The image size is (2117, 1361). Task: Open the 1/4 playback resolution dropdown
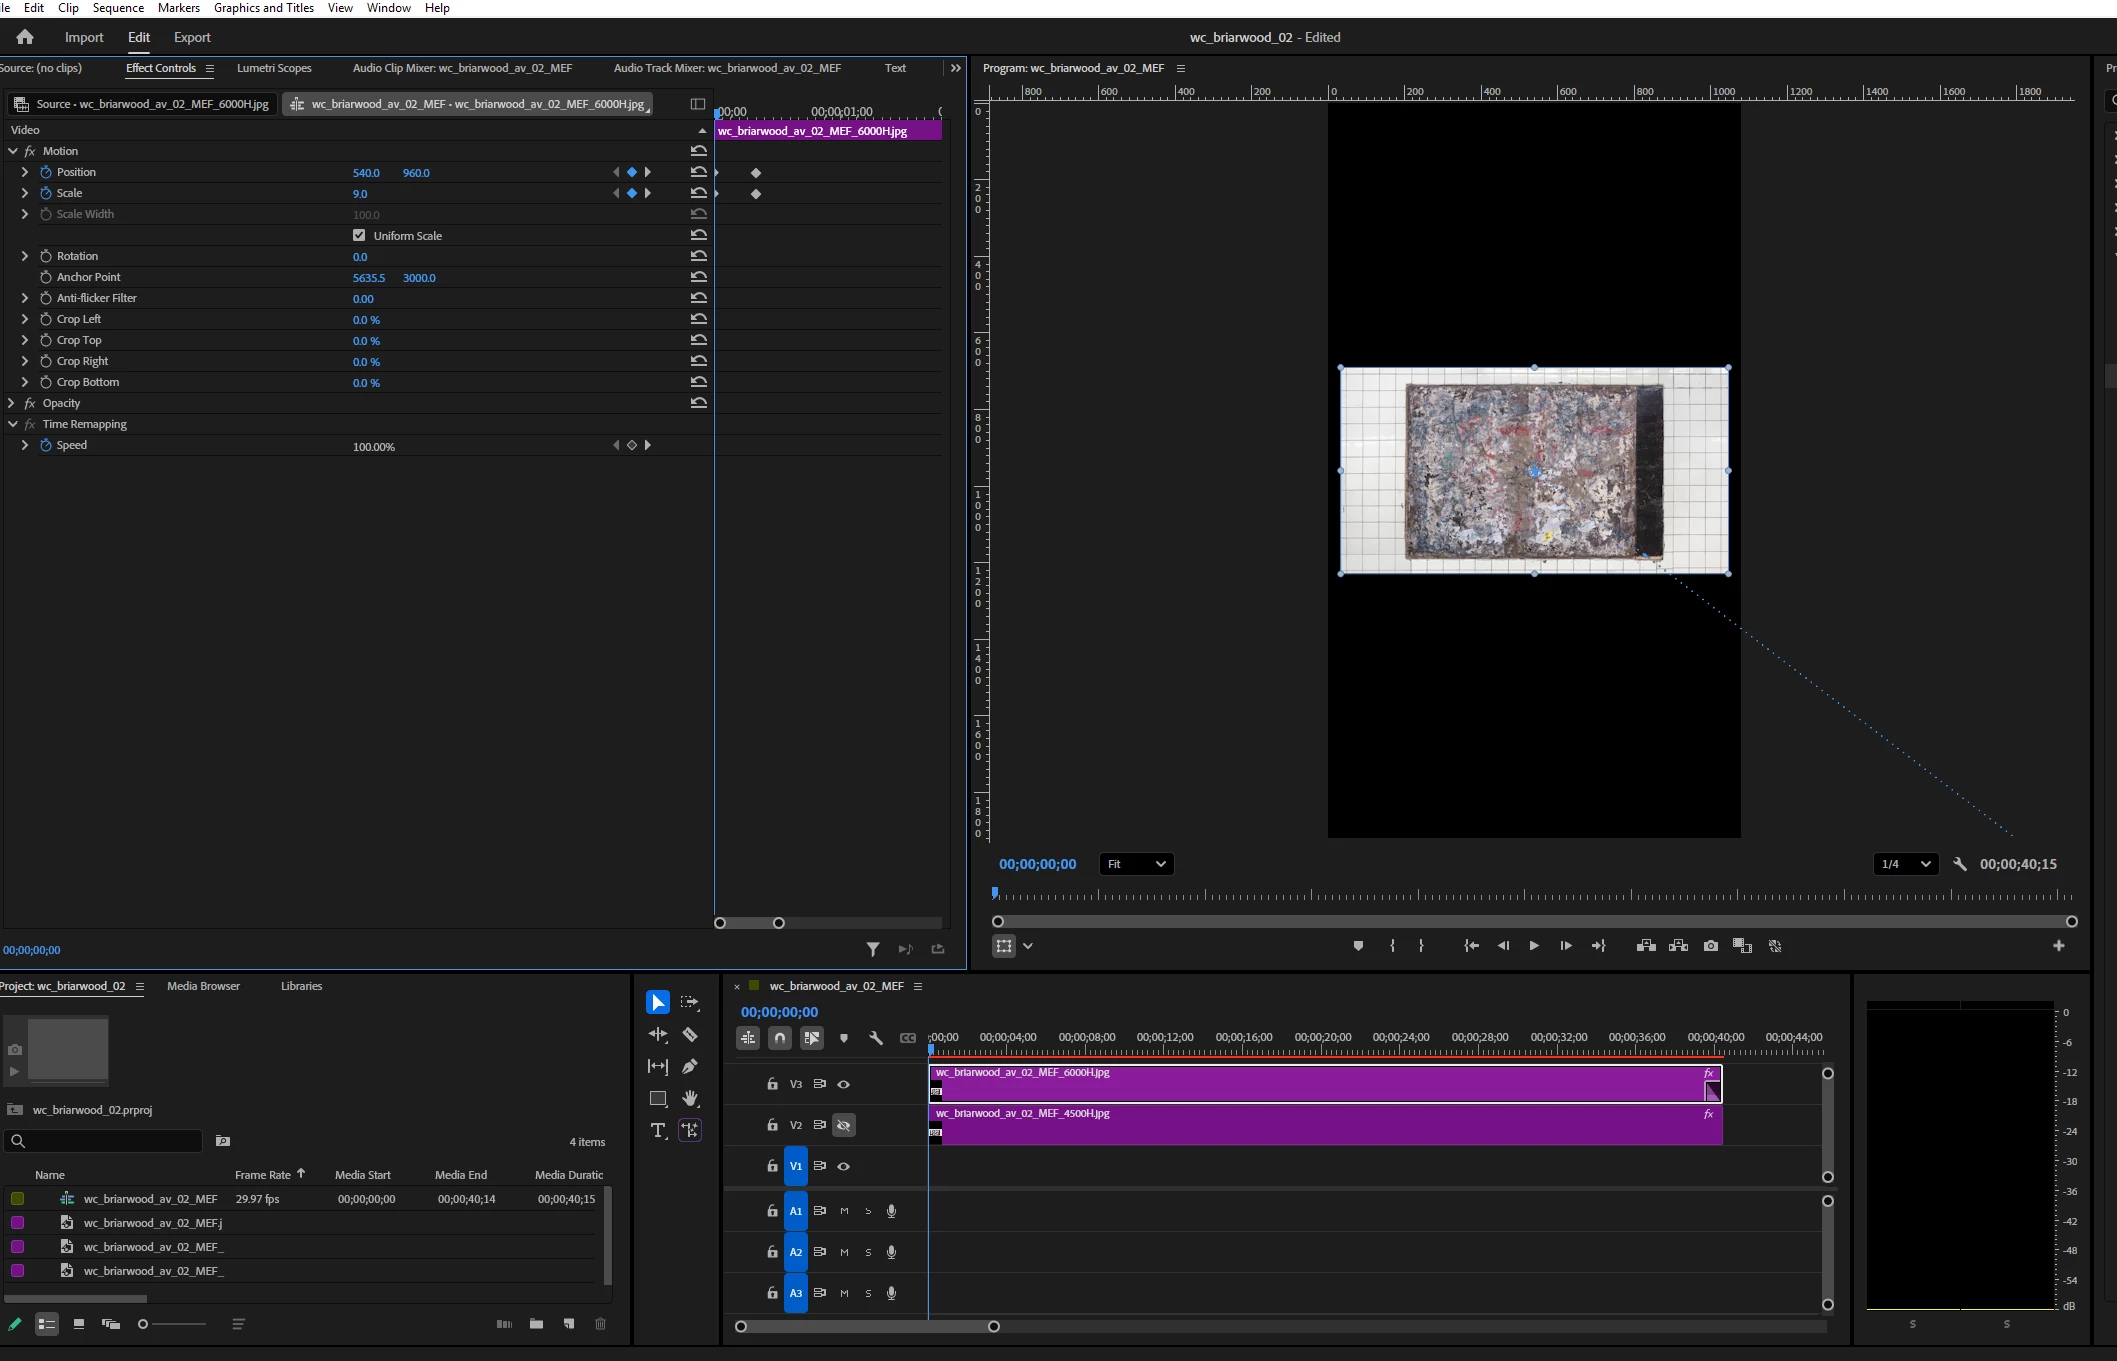pos(1905,864)
